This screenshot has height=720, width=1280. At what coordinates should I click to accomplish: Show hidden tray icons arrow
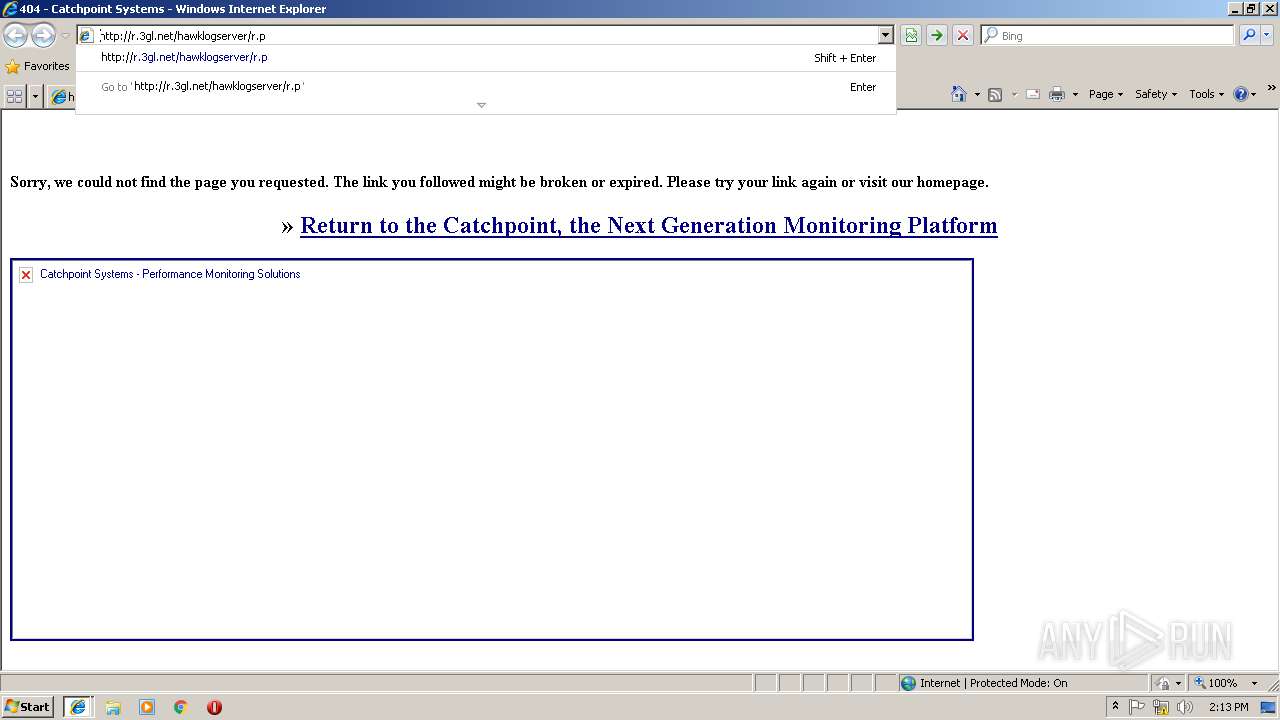click(1115, 707)
